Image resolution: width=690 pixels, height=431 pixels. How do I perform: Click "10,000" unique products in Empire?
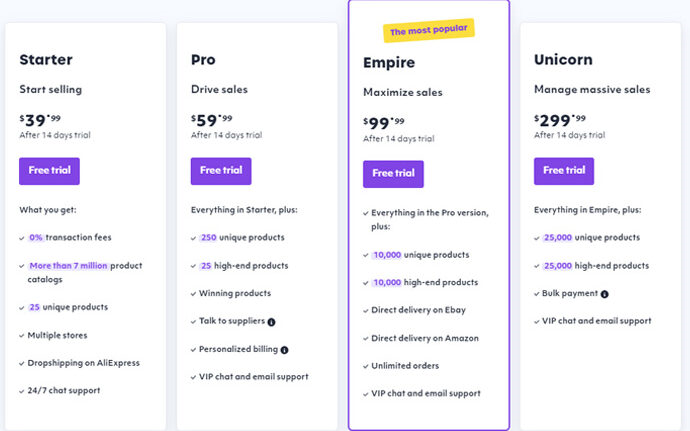click(x=392, y=255)
